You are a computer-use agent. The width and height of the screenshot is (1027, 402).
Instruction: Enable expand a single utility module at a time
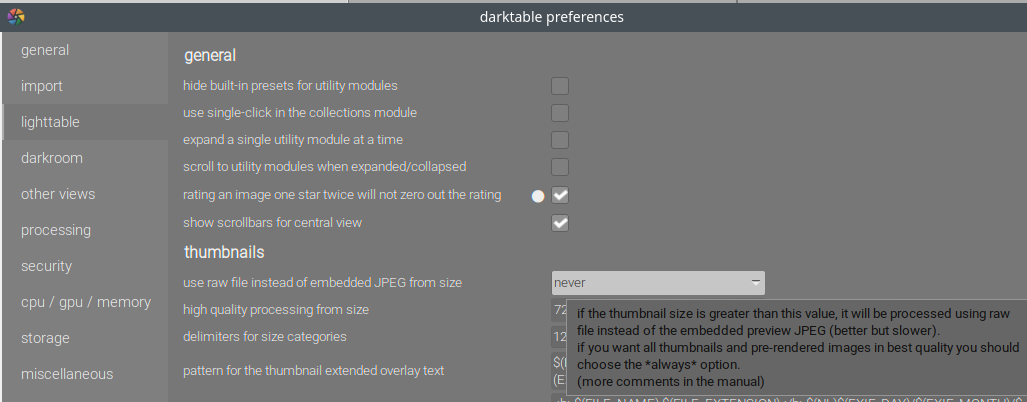560,140
